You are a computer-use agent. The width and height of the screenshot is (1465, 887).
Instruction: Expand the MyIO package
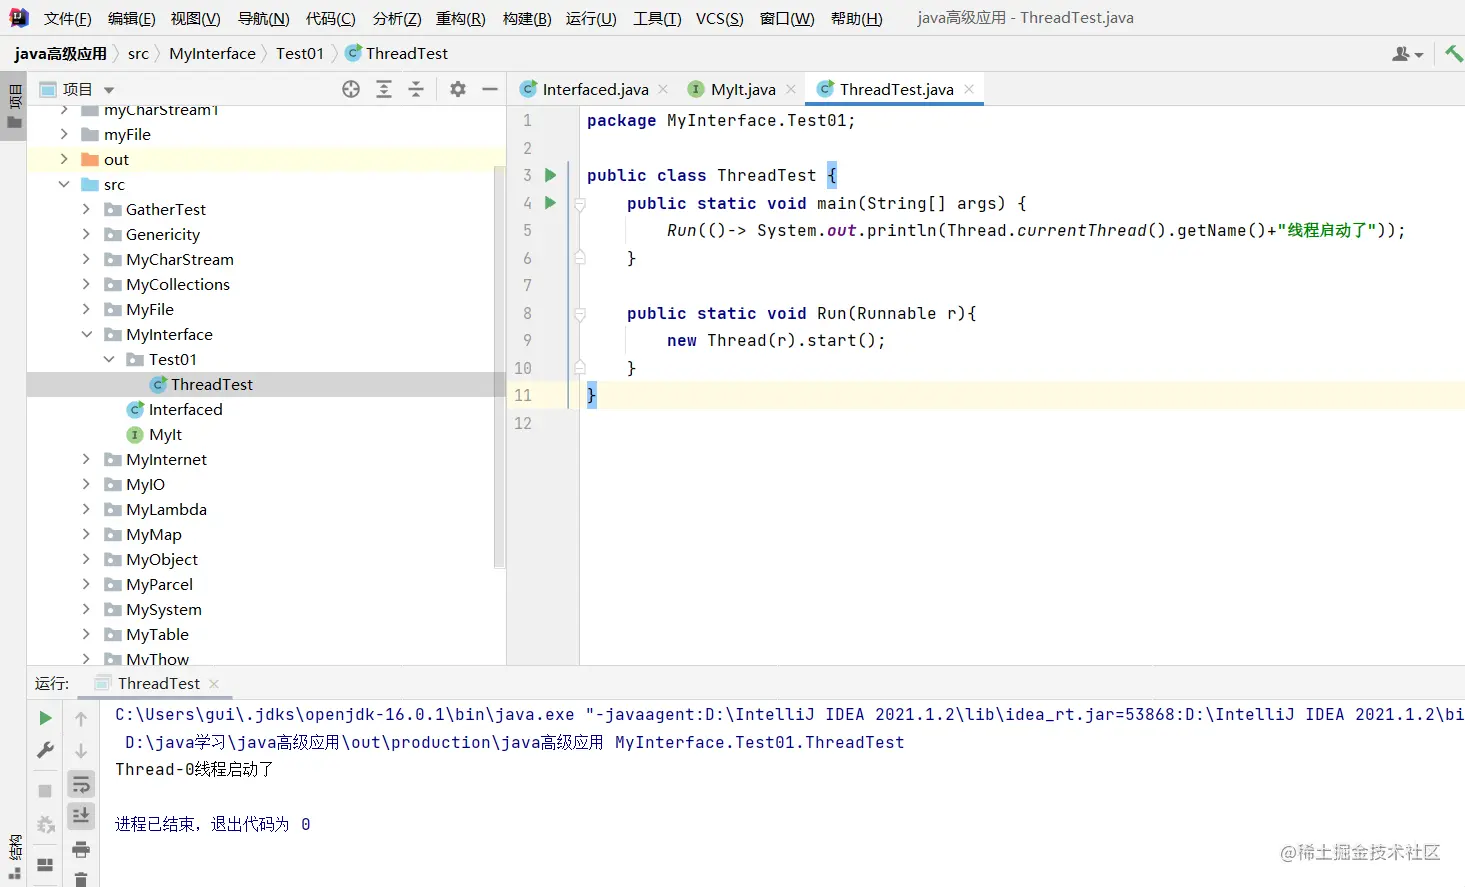click(x=86, y=484)
